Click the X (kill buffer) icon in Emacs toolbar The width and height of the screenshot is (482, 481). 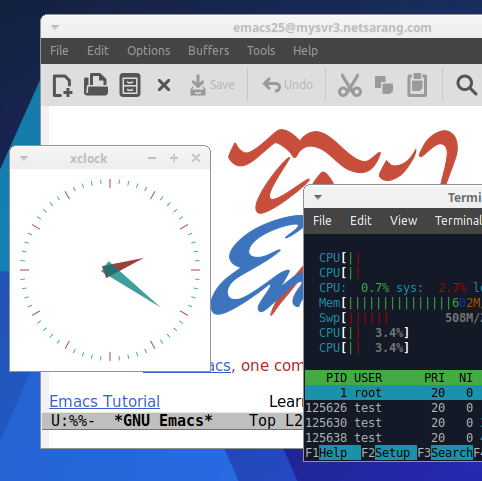point(164,85)
